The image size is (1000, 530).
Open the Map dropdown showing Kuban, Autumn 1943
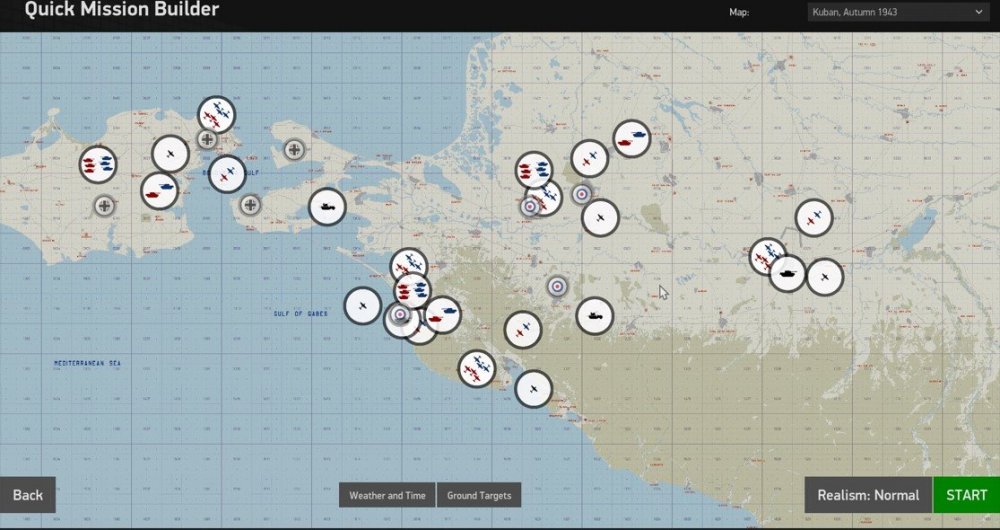[898, 11]
